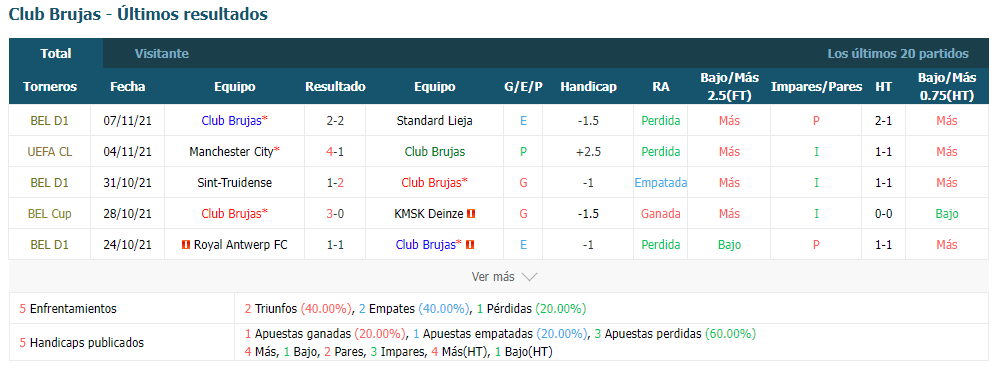Click the BEL Cup tournament label
This screenshot has width=996, height=371.
(50, 214)
